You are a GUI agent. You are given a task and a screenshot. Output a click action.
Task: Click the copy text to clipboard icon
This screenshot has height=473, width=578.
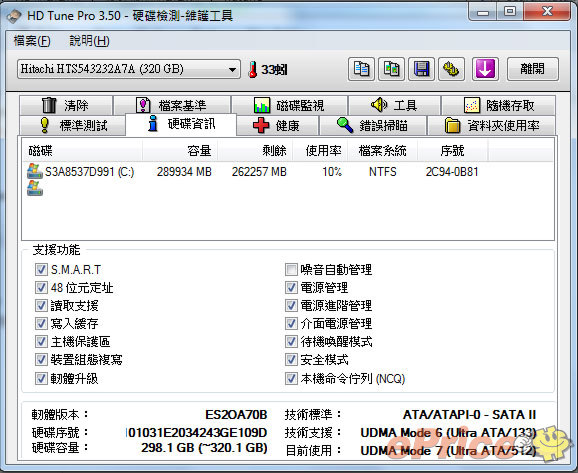[x=361, y=69]
